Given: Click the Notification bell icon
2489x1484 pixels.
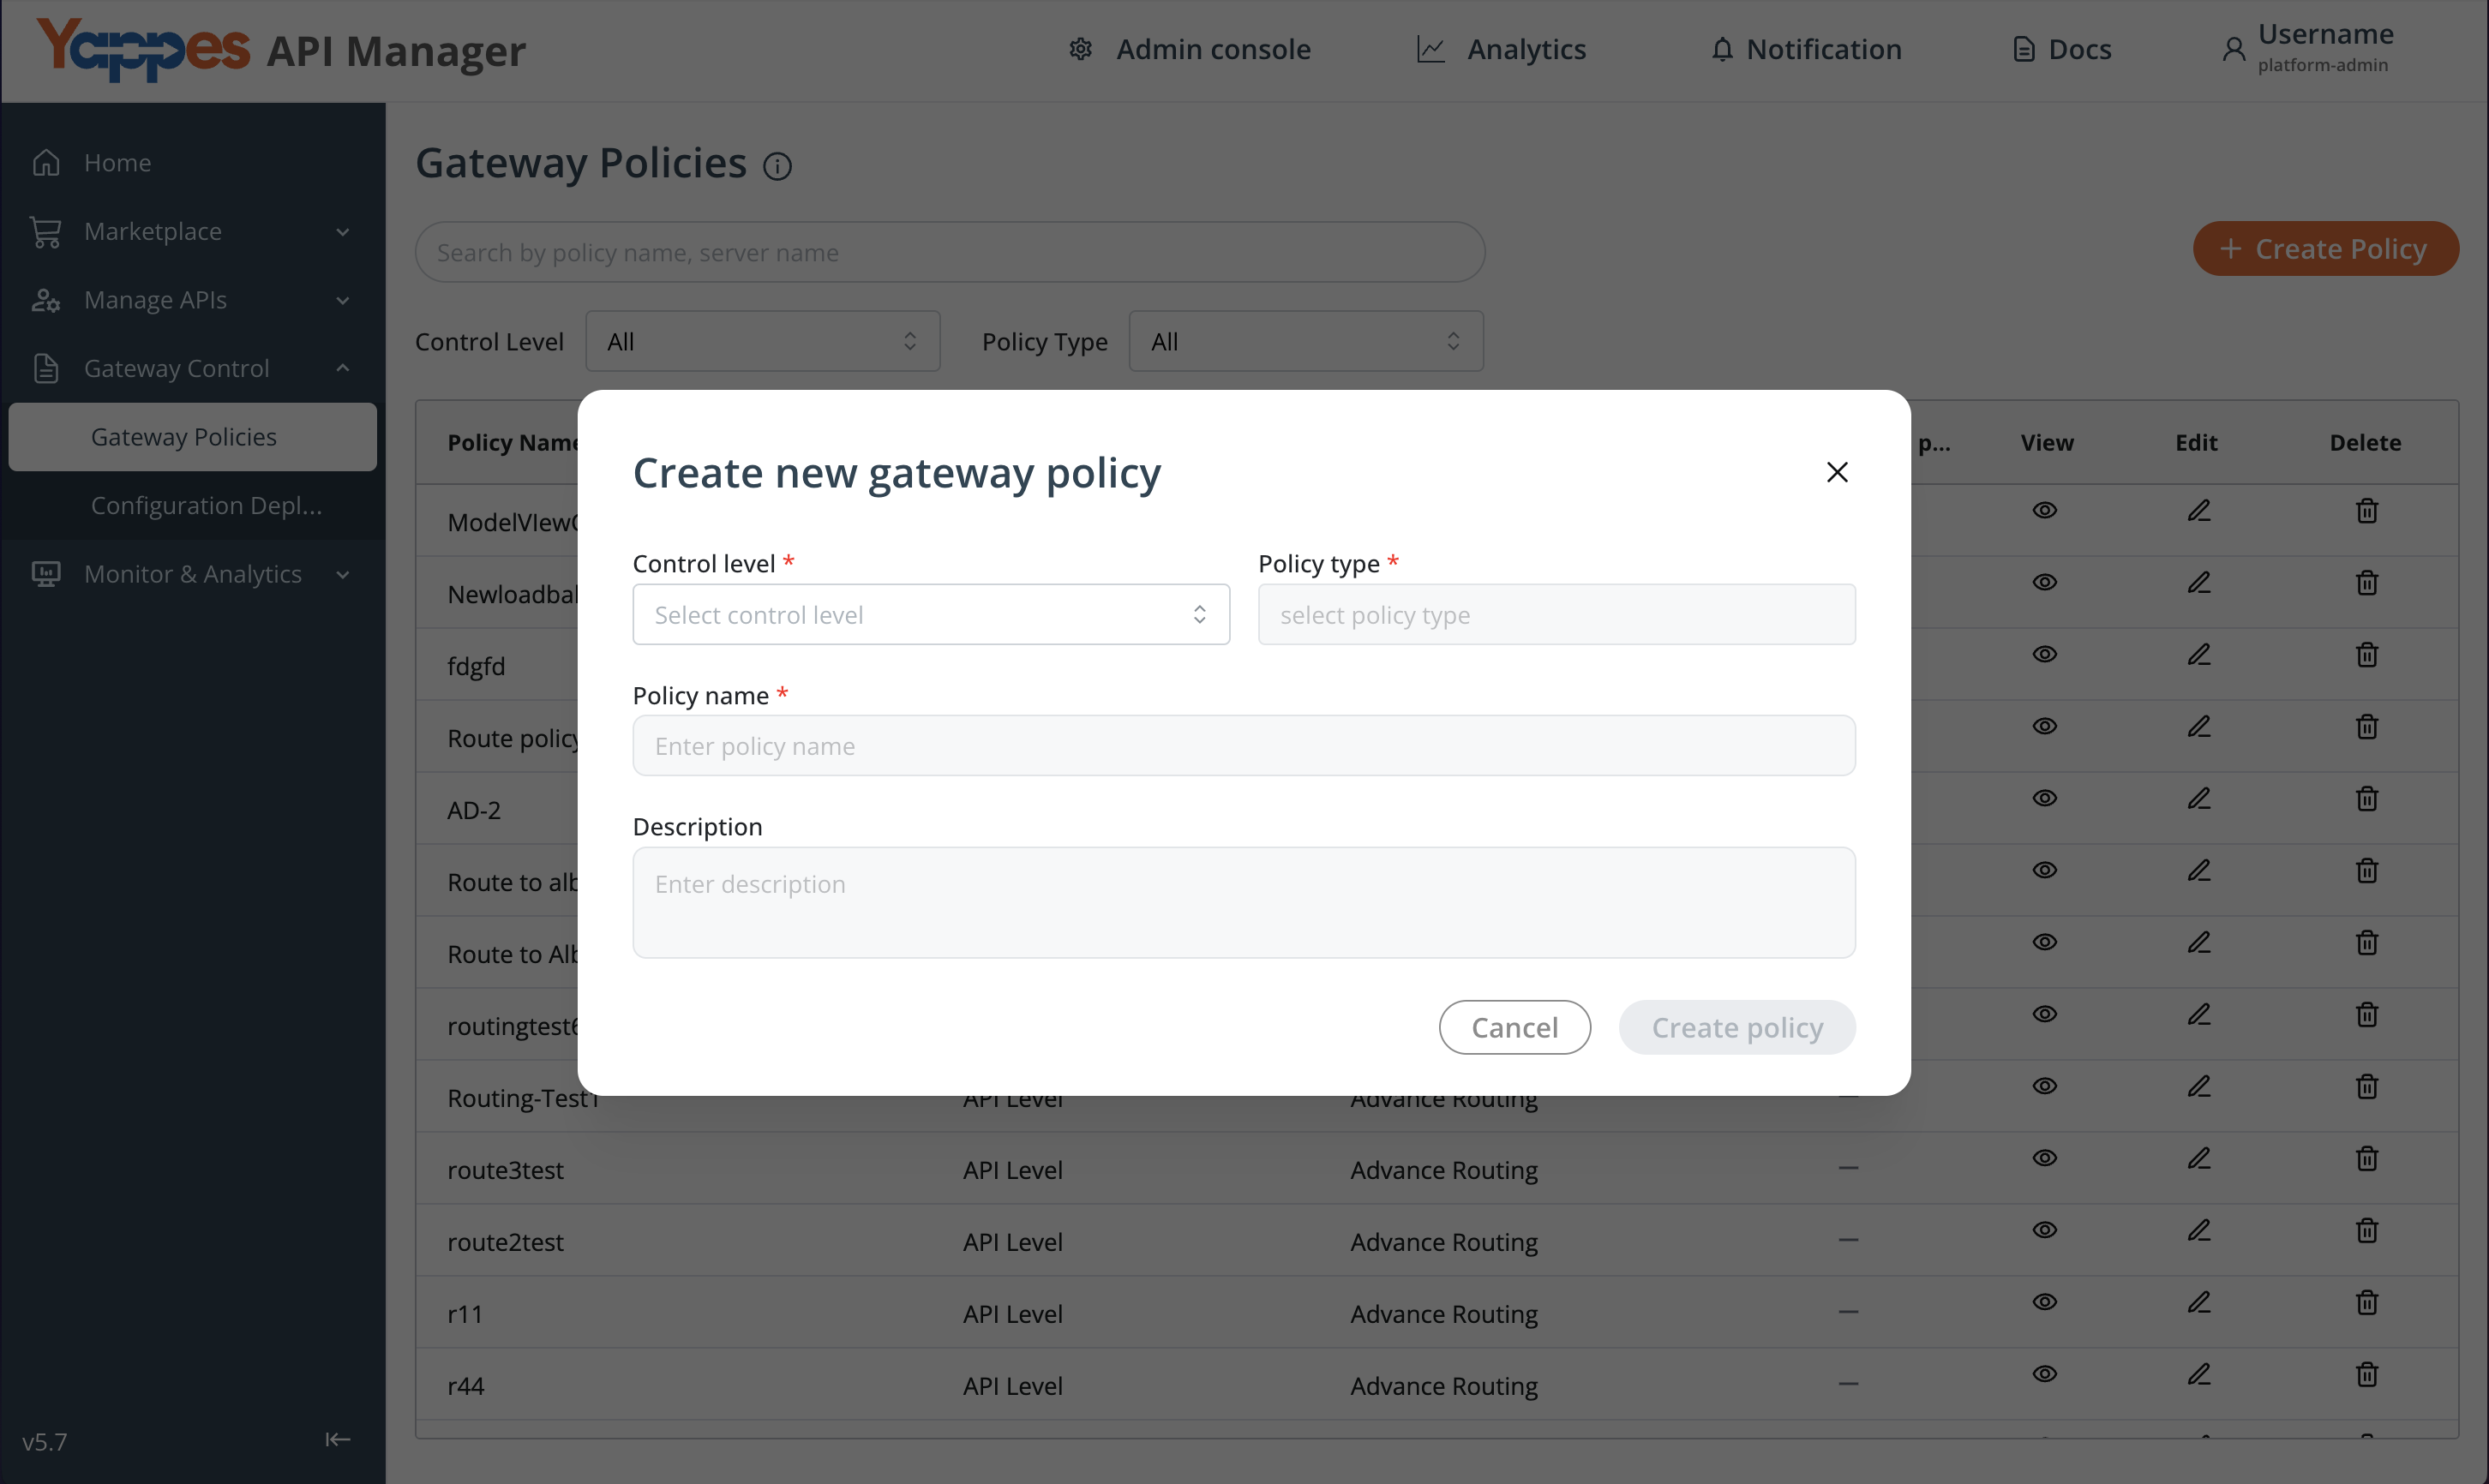Looking at the screenshot, I should click(1722, 49).
